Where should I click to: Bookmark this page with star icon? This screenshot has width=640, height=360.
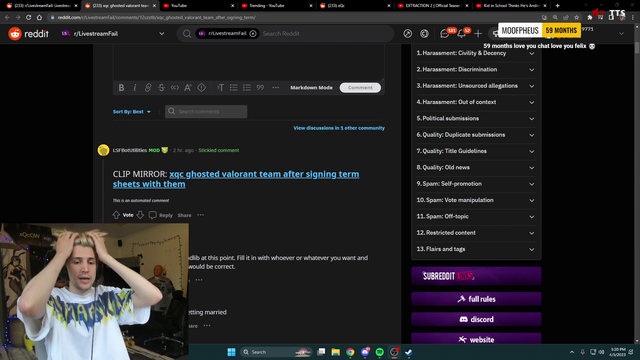tap(577, 18)
